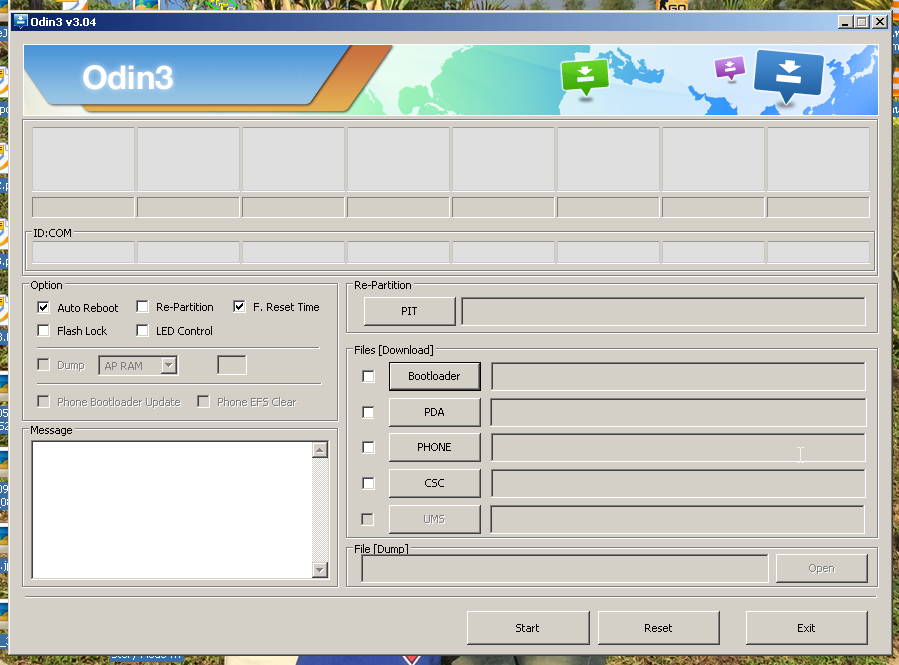Click the Odin3 title bar app icon
Screen dimensions: 899x665
pyautogui.click(x=21, y=22)
